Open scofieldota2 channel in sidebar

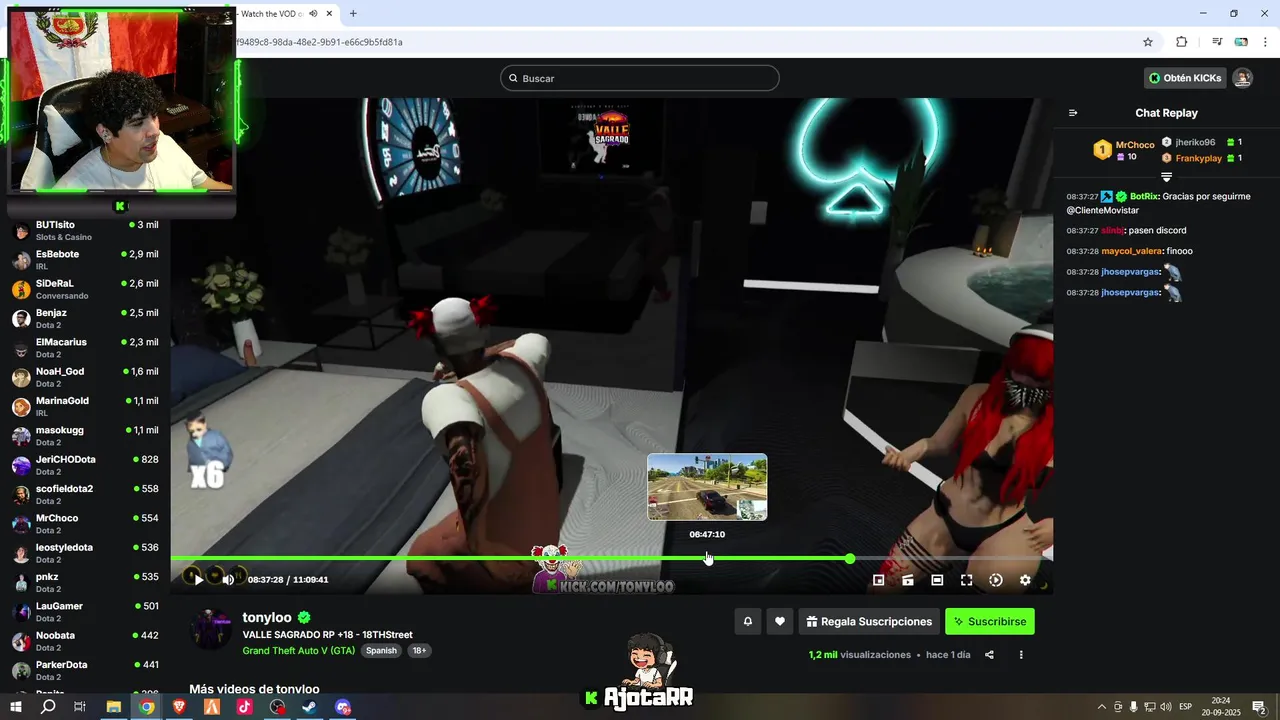pos(85,495)
